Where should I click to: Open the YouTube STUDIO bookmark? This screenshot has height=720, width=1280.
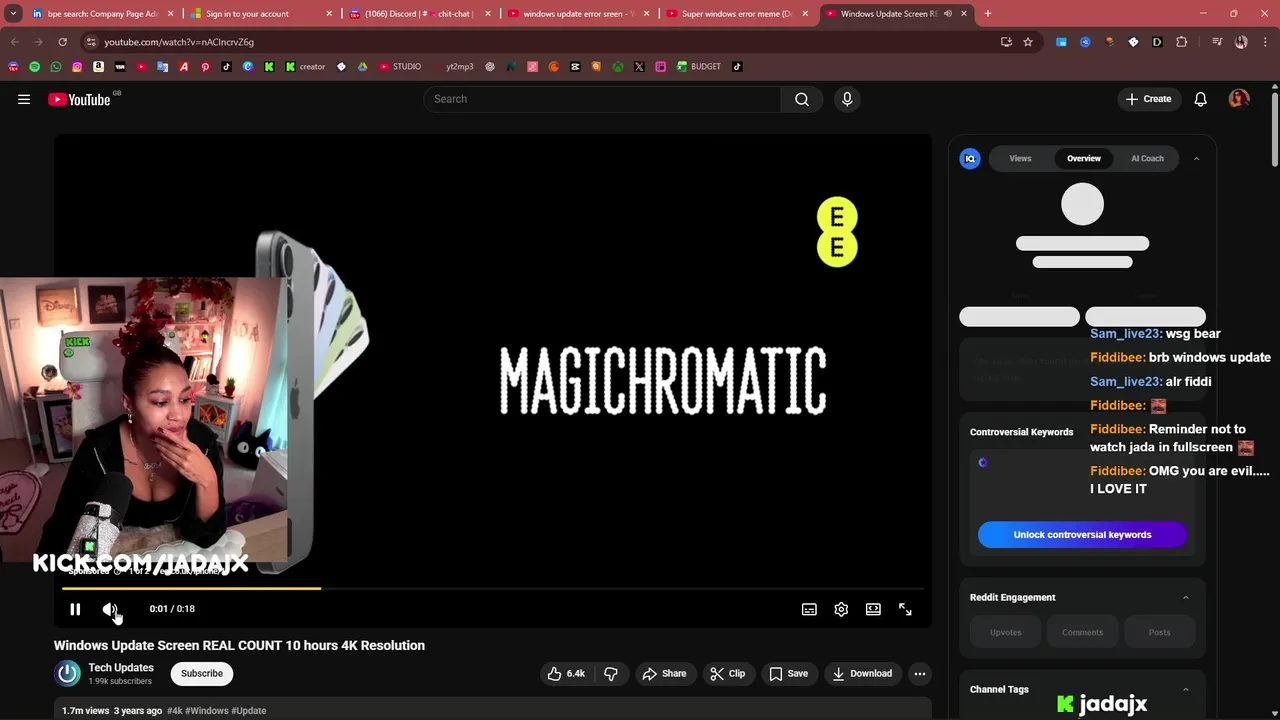(x=399, y=67)
